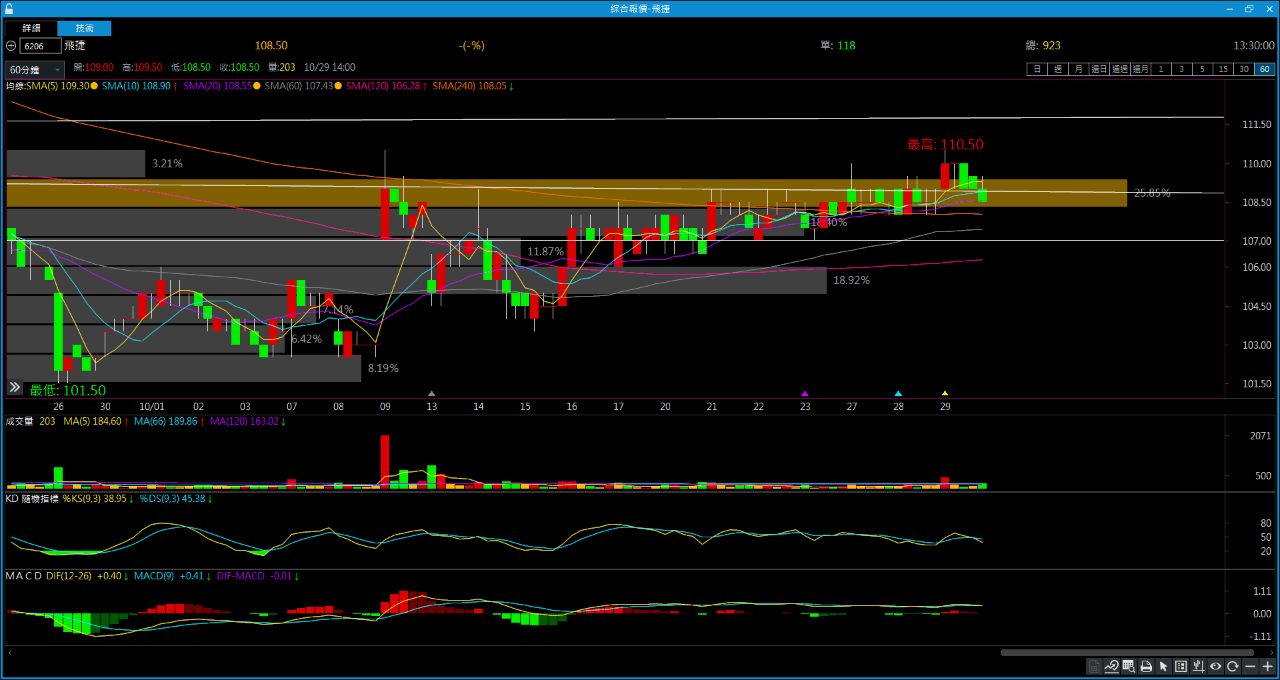Zoom out chart with minus icon

pyautogui.click(x=1250, y=666)
